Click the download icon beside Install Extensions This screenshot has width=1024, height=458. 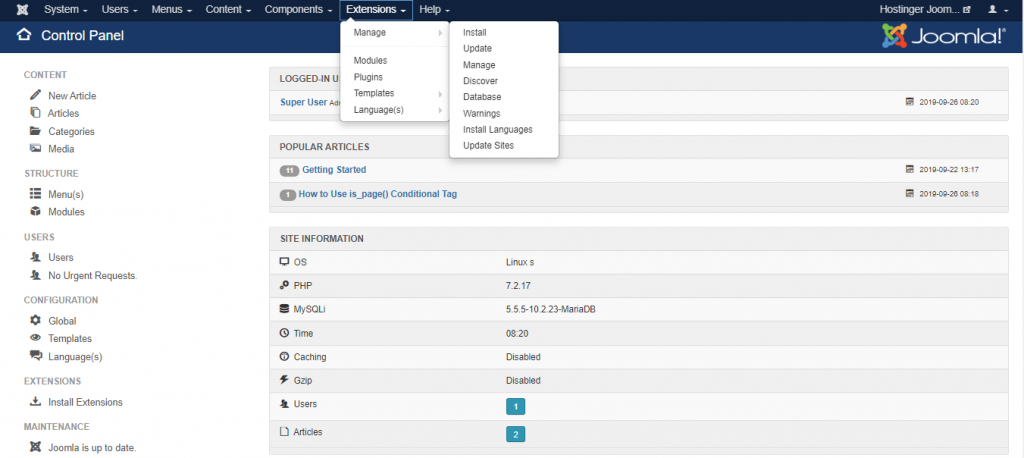click(35, 402)
